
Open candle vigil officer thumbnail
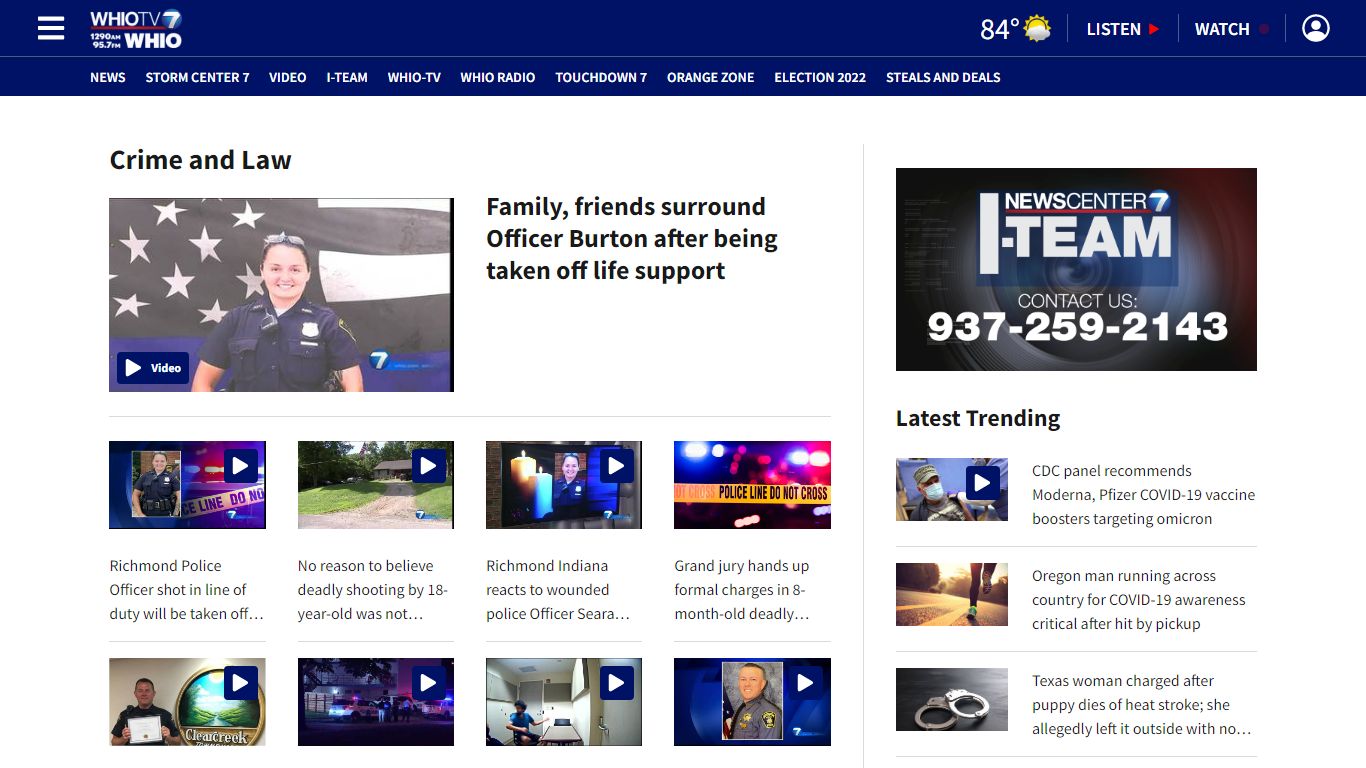click(x=563, y=485)
